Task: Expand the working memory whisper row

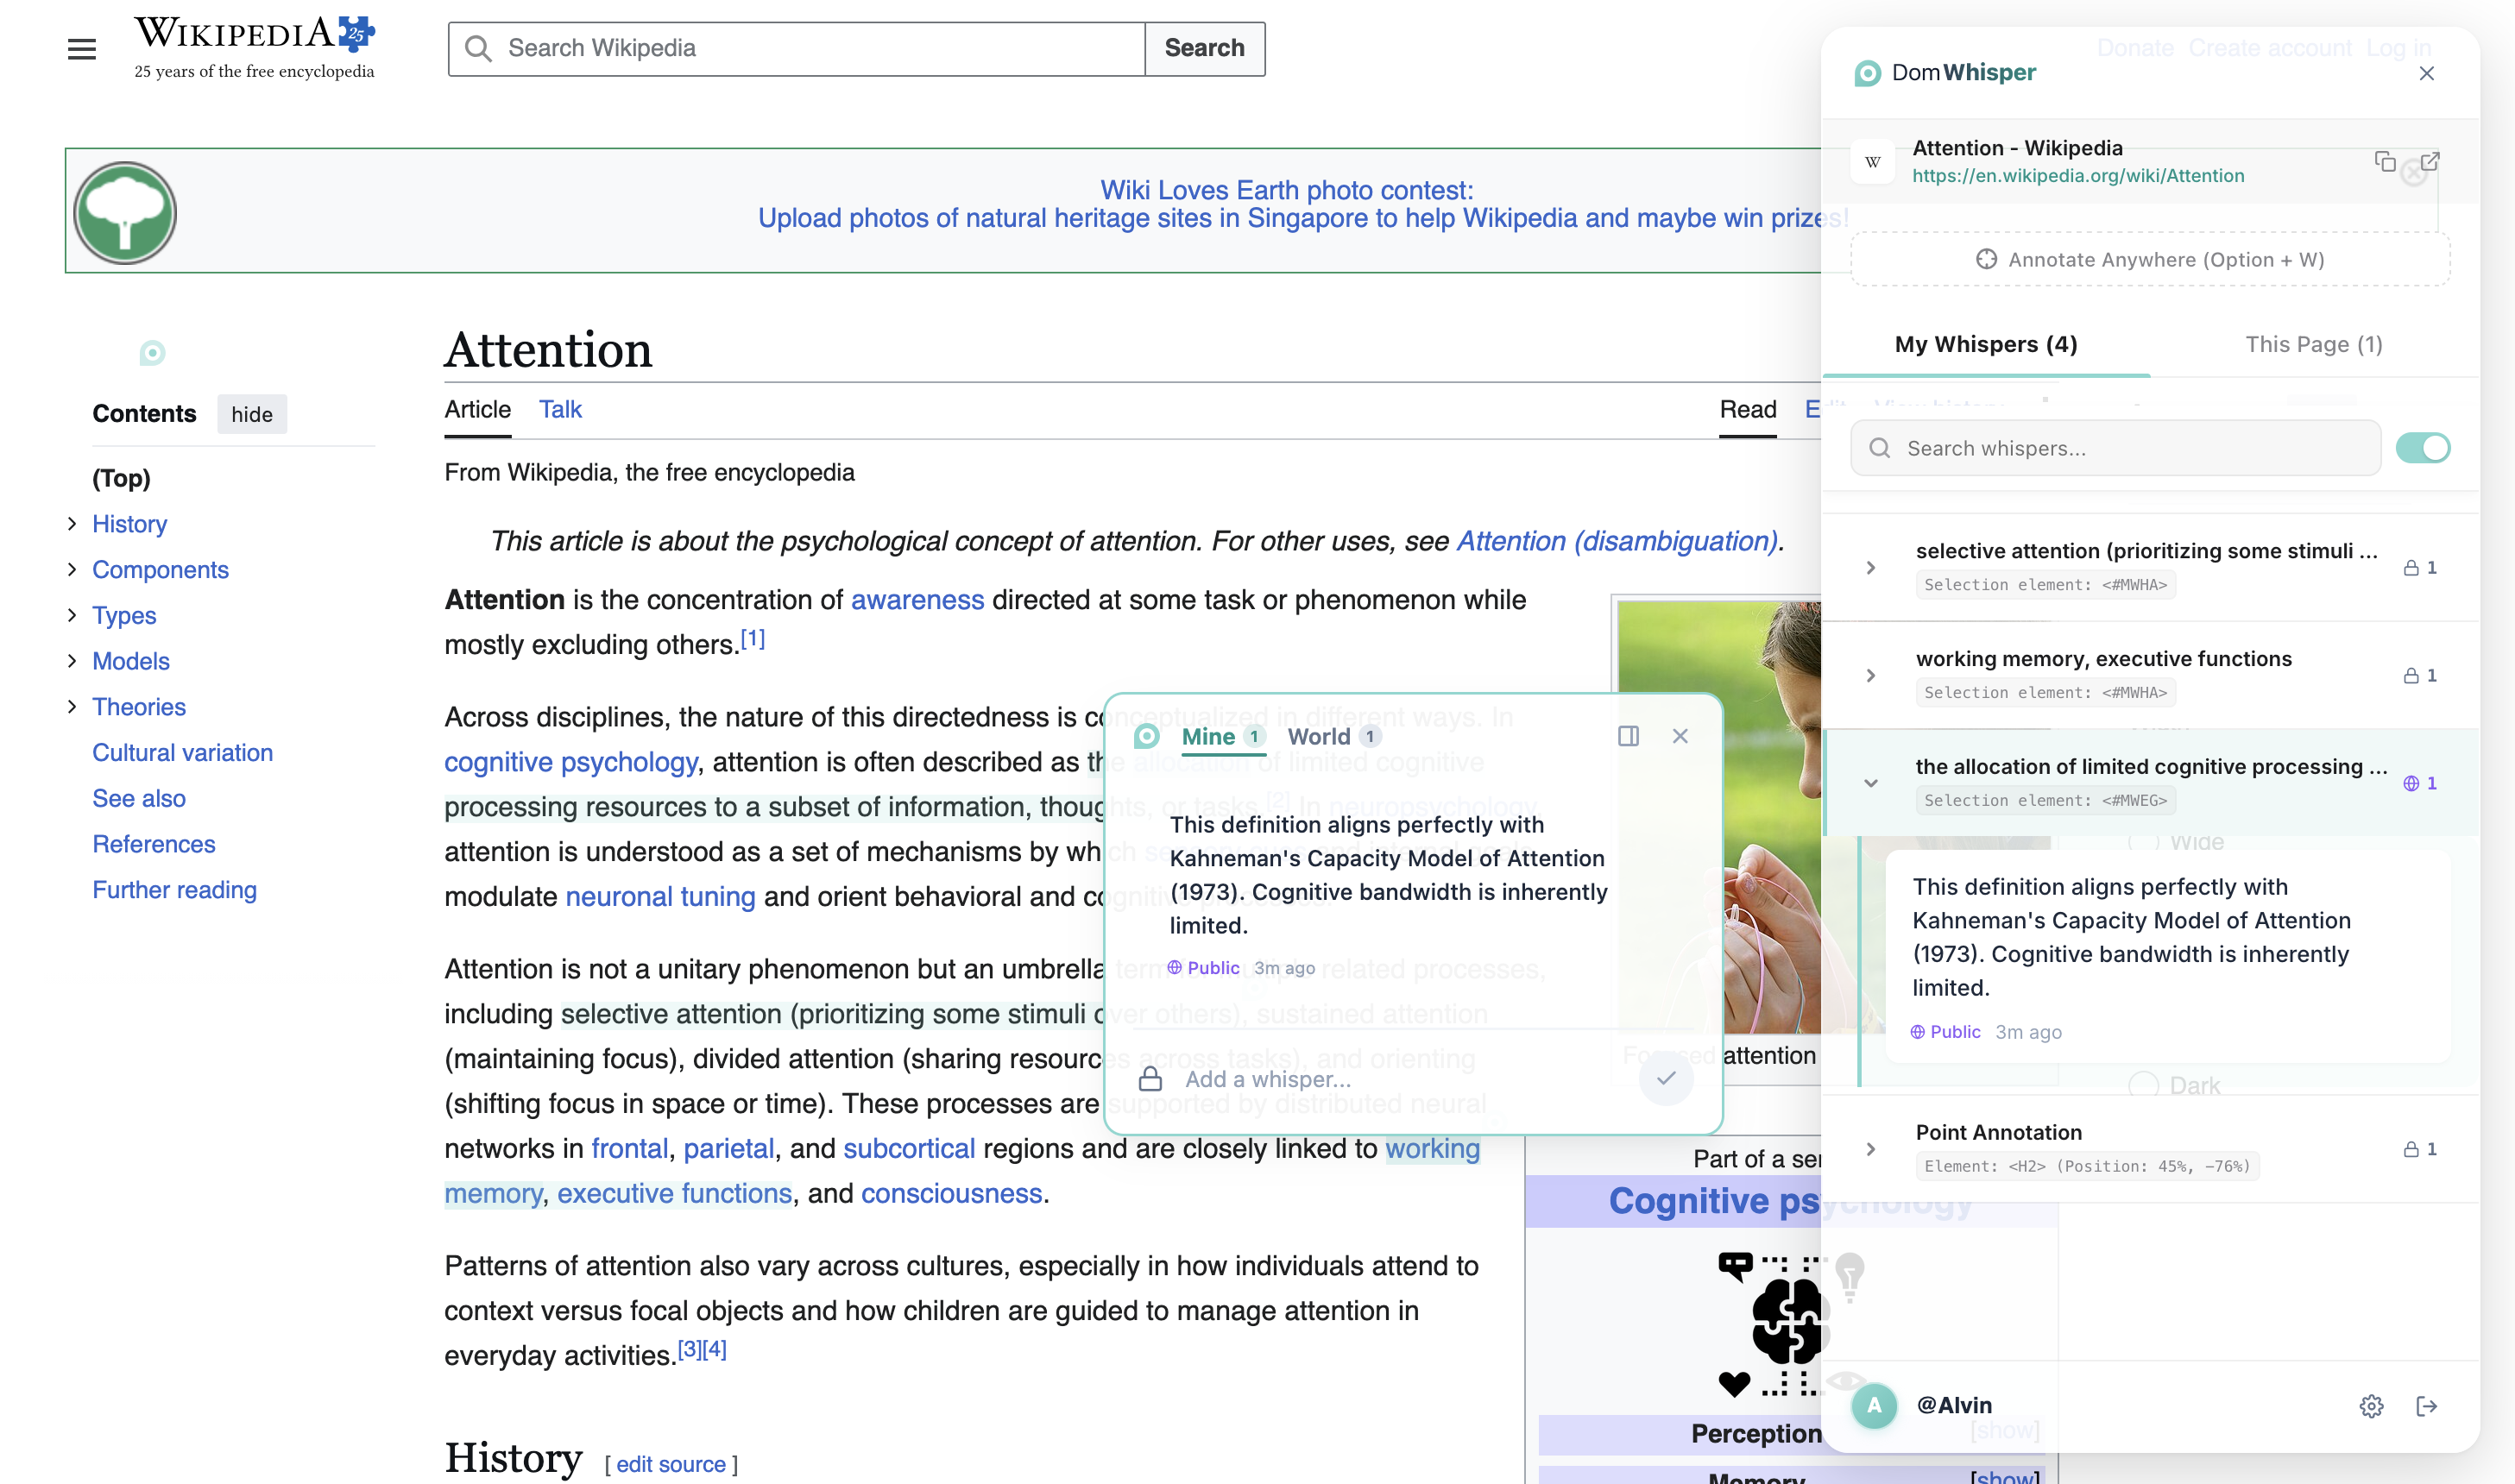Action: pyautogui.click(x=1870, y=676)
